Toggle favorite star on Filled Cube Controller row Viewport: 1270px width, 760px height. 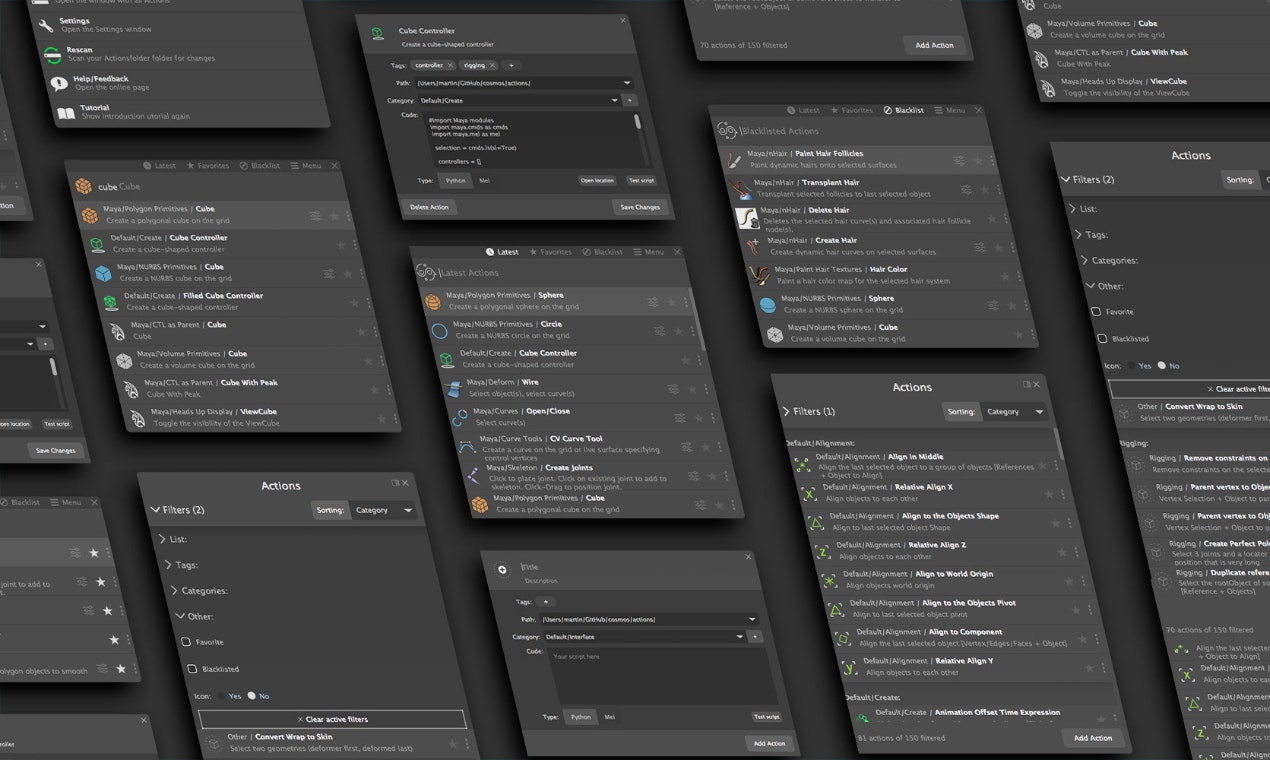pos(354,303)
